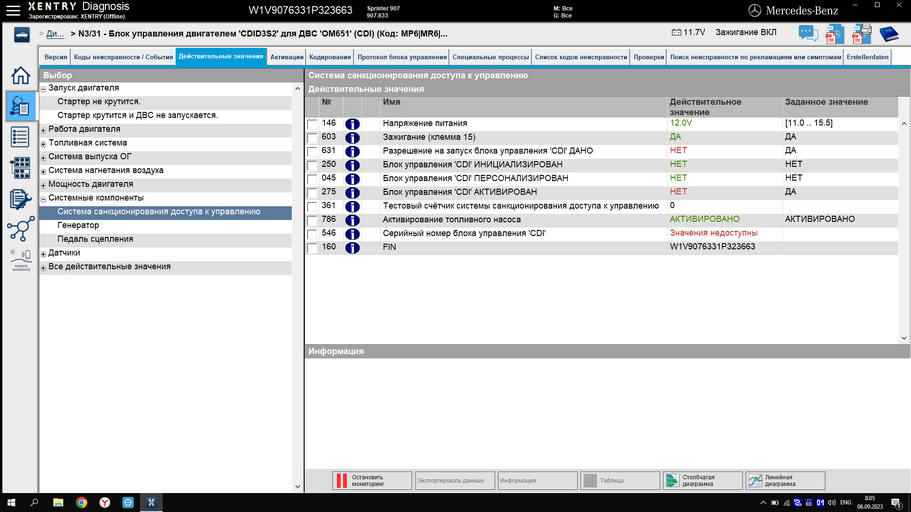The height and width of the screenshot is (512, 911).
Task: Click the print to PDF icon
Action: (861, 34)
